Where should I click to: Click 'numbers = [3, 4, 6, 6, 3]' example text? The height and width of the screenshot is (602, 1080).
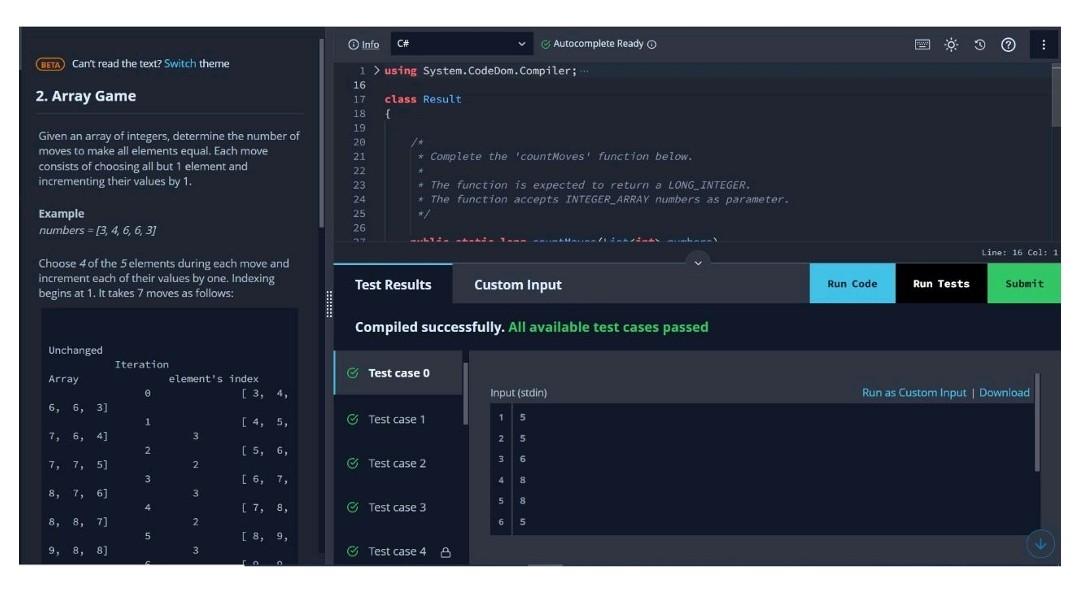[x=97, y=230]
